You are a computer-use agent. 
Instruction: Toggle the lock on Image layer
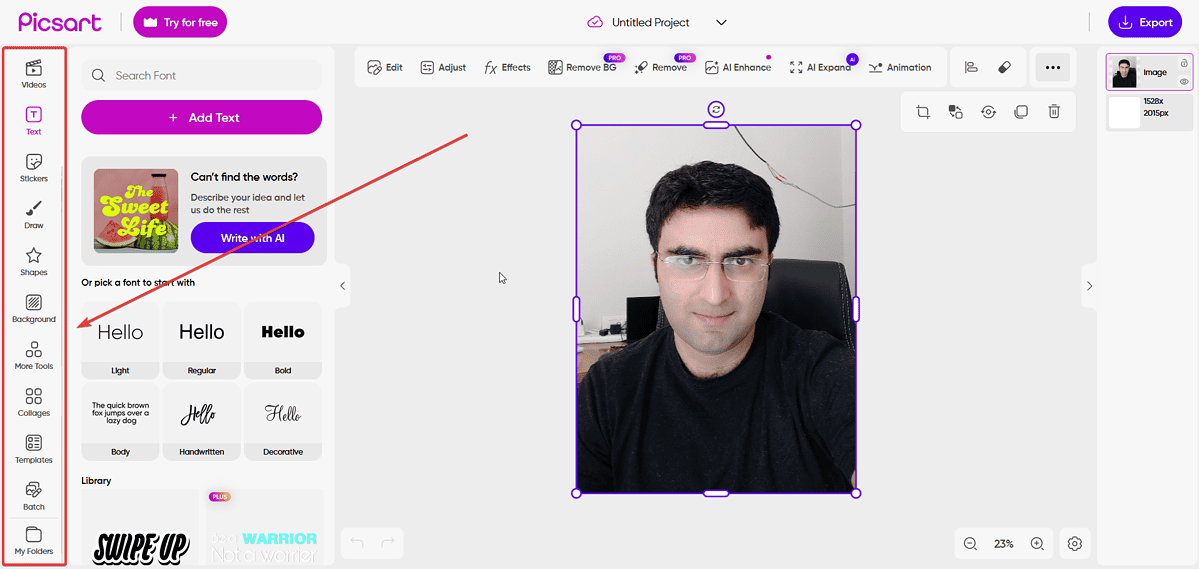point(1184,63)
